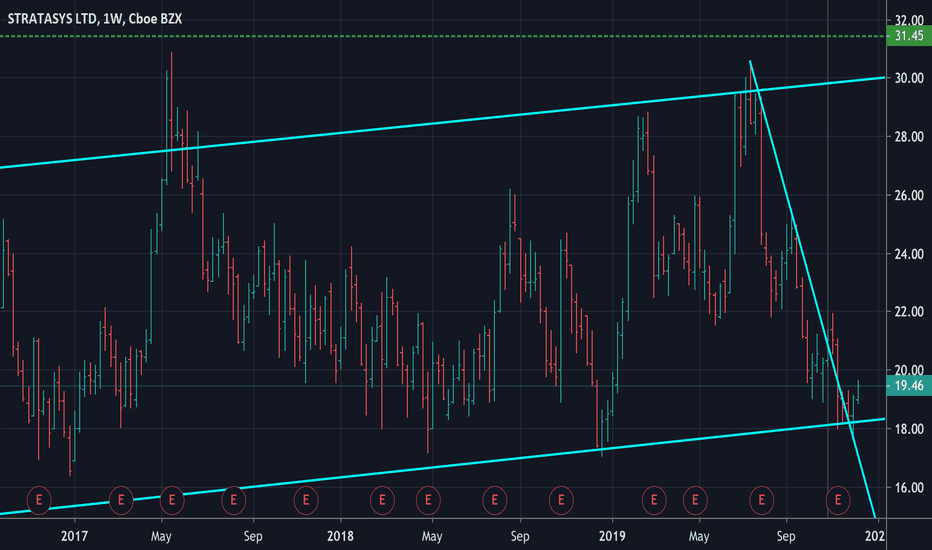Click the 2017 time axis label

click(x=74, y=536)
